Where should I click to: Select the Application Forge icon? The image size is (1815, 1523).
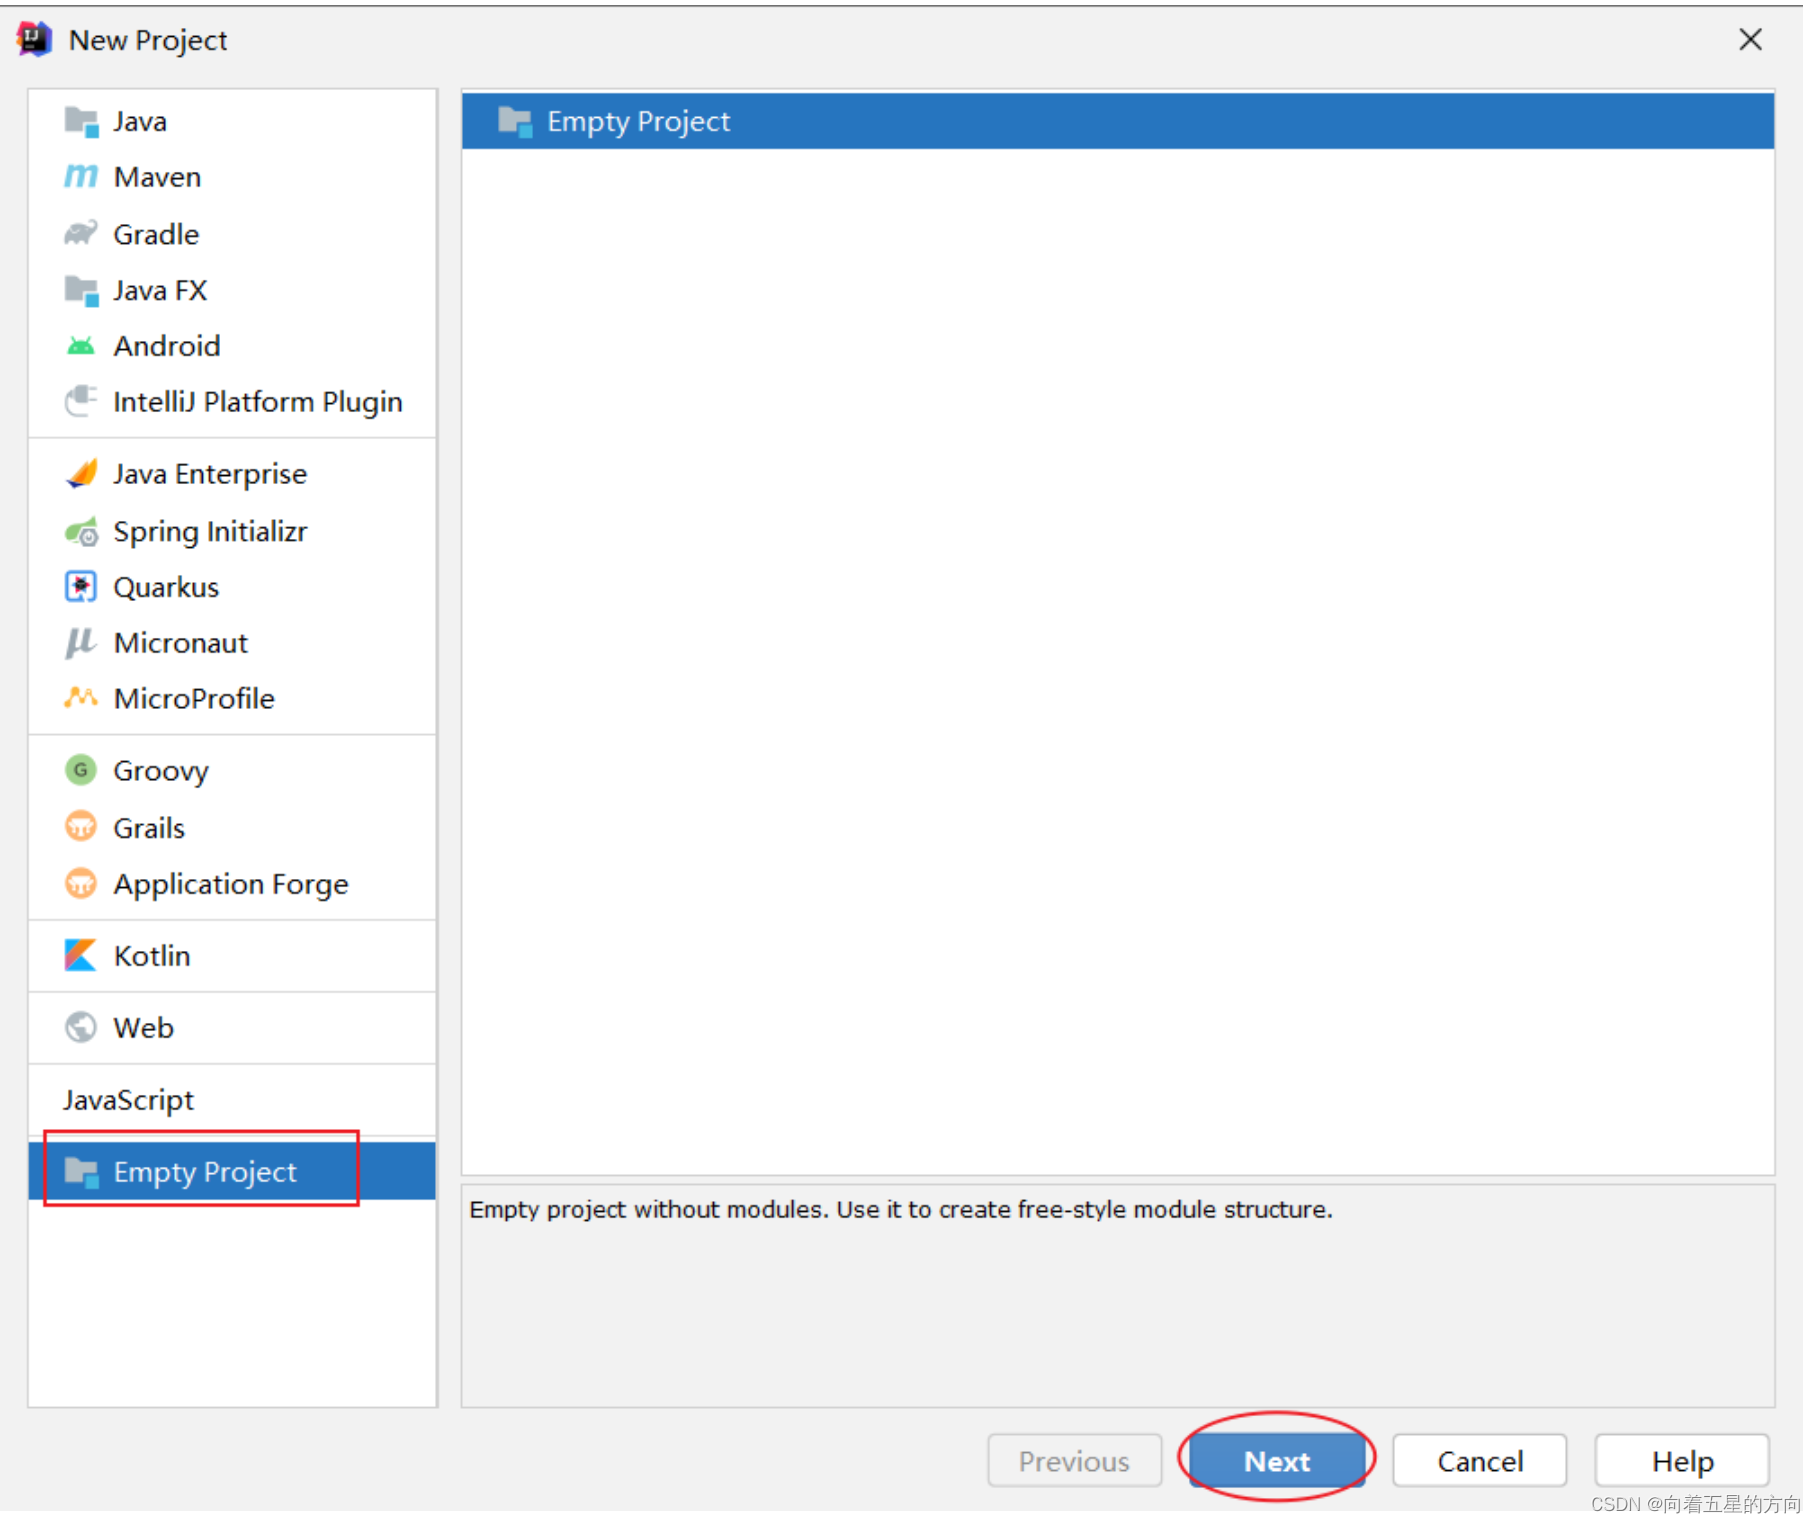pyautogui.click(x=81, y=884)
